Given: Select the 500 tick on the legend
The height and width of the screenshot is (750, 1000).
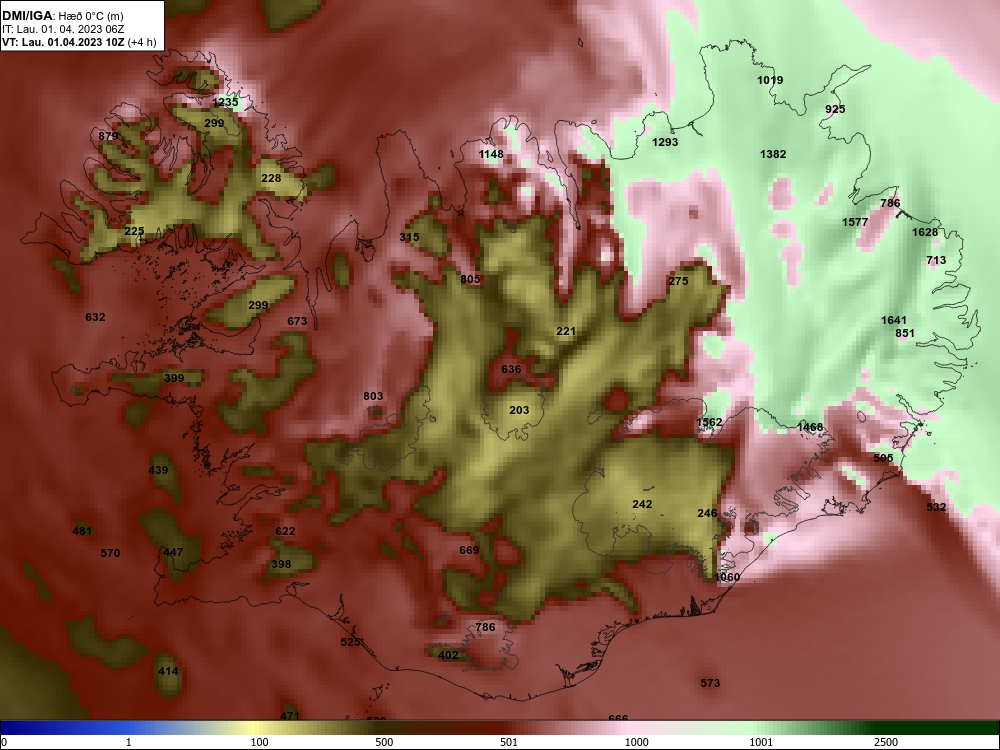Looking at the screenshot, I should (x=384, y=742).
